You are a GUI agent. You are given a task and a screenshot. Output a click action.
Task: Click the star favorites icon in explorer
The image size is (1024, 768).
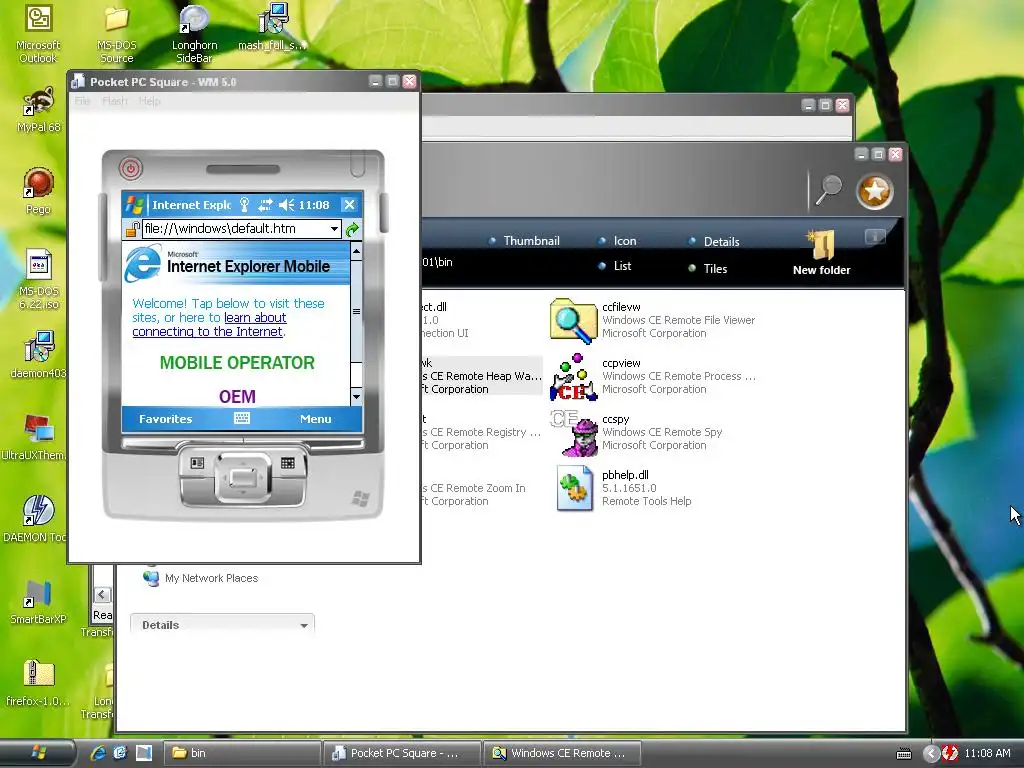coord(874,191)
